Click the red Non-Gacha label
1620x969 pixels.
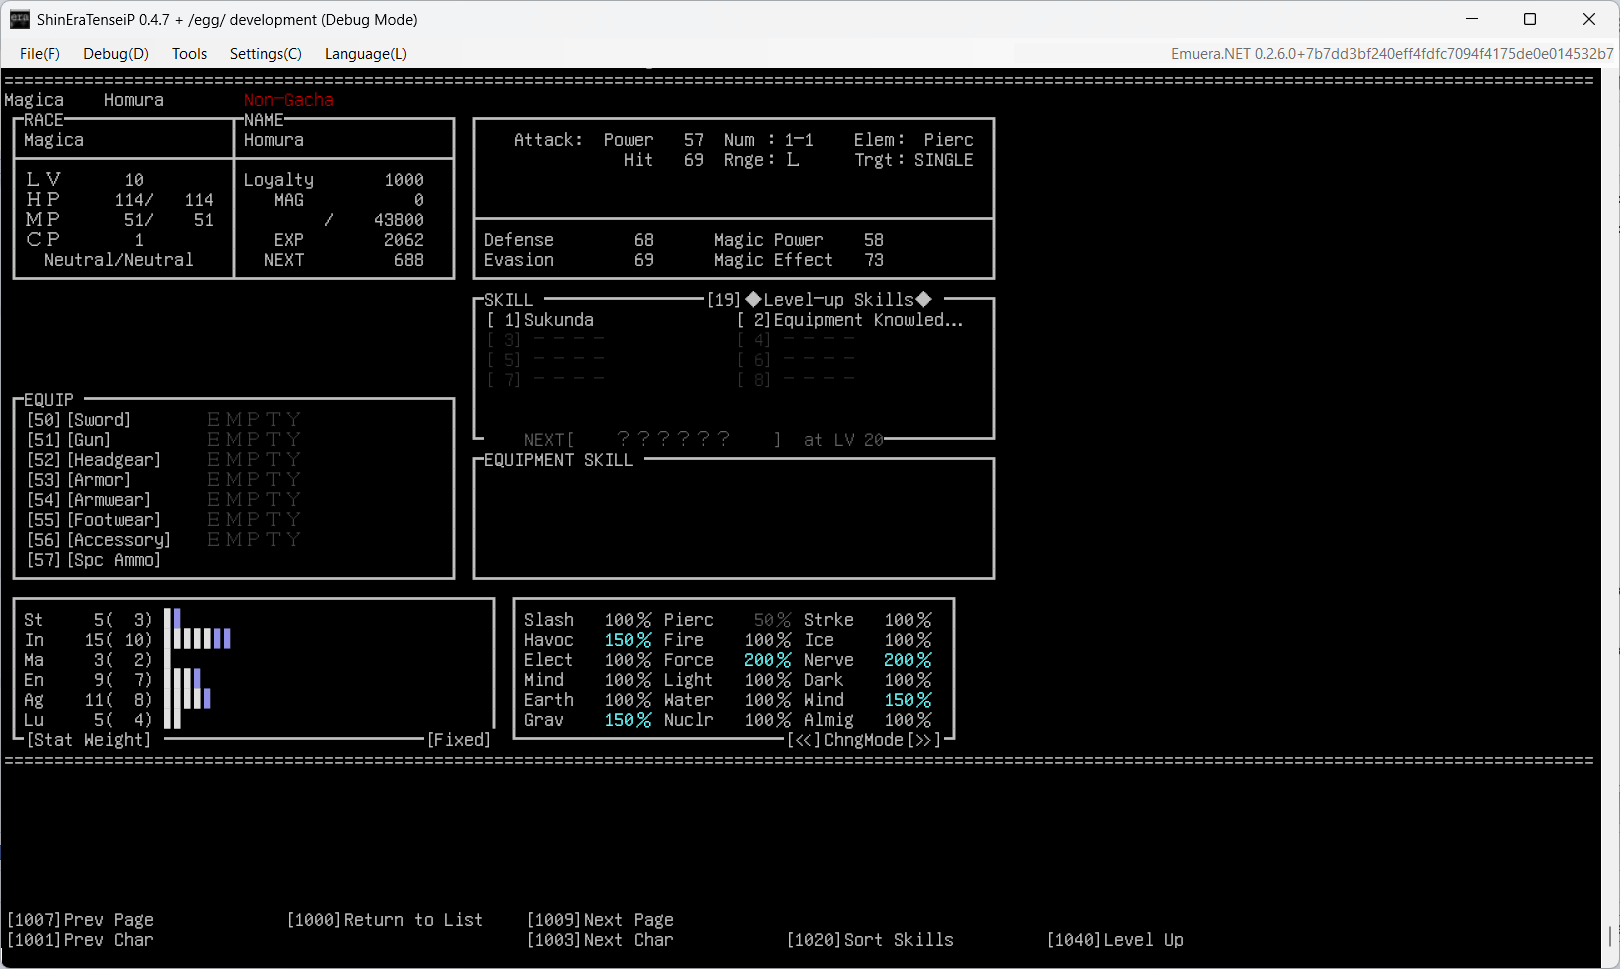coord(289,100)
